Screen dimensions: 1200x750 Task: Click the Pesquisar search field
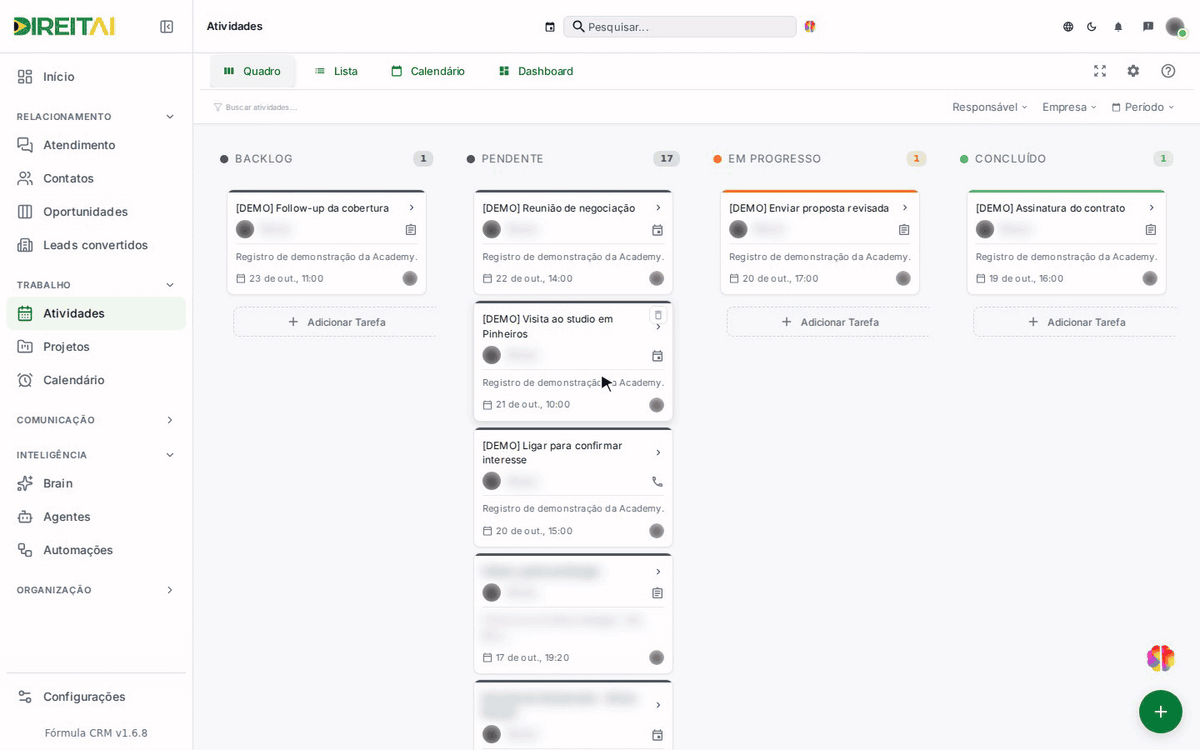680,27
